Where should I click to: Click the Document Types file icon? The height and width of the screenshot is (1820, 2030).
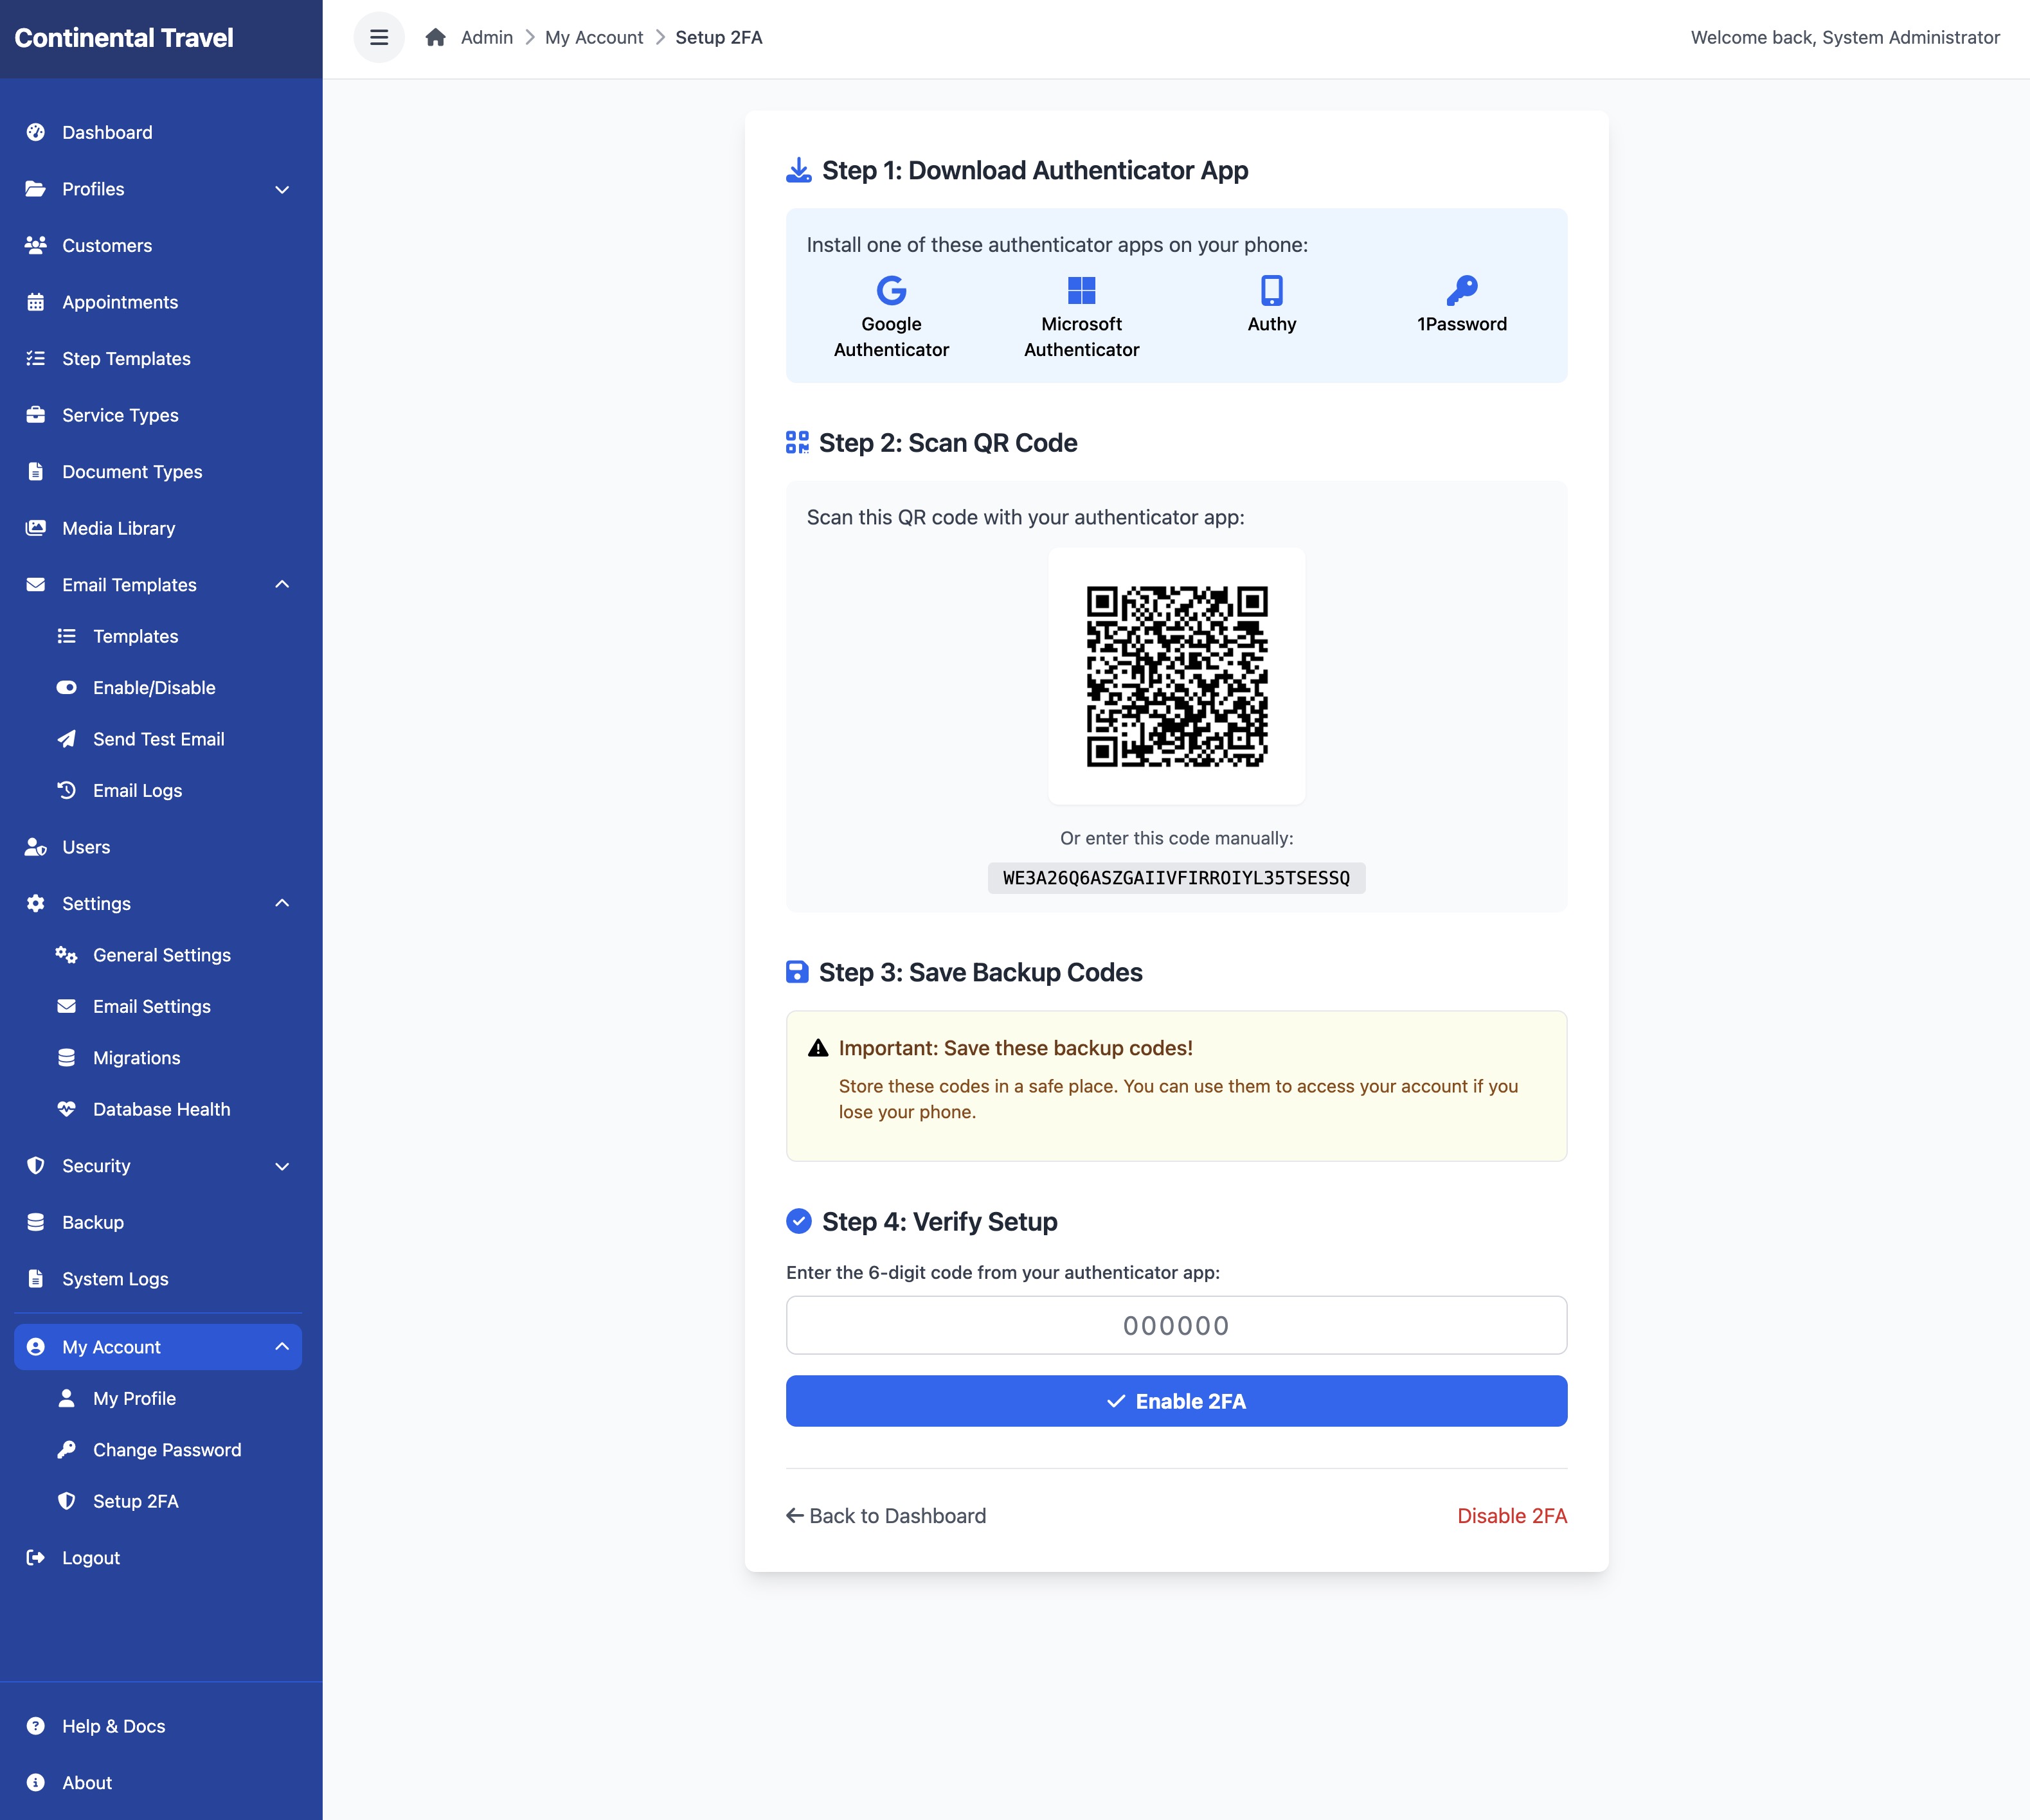tap(36, 471)
